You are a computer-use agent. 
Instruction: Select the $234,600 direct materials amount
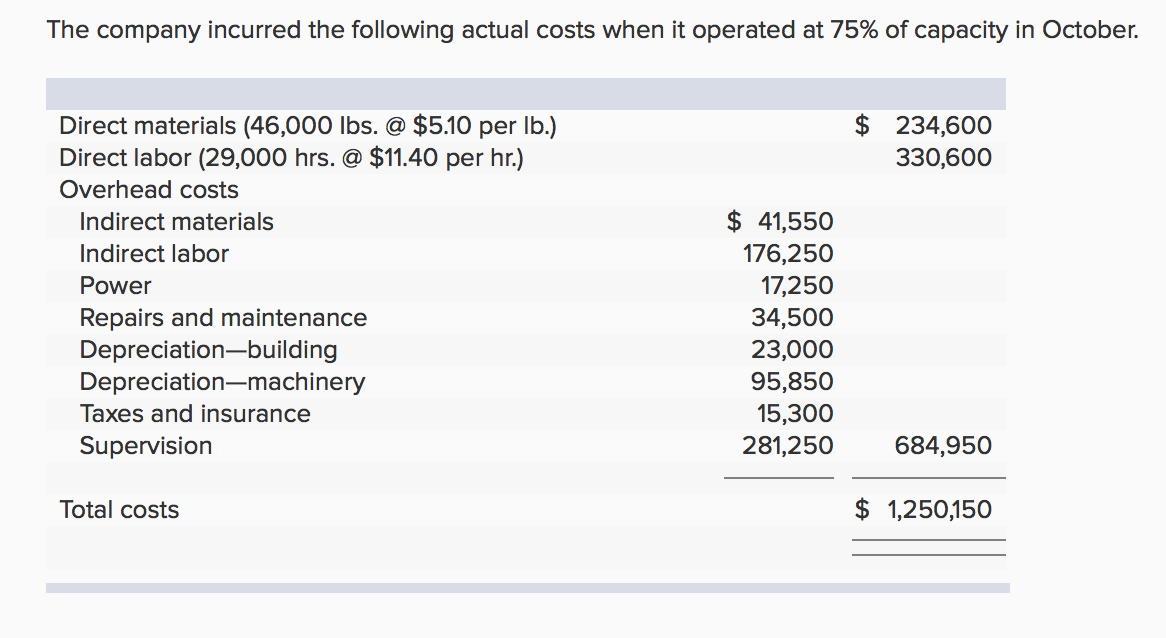click(x=925, y=126)
